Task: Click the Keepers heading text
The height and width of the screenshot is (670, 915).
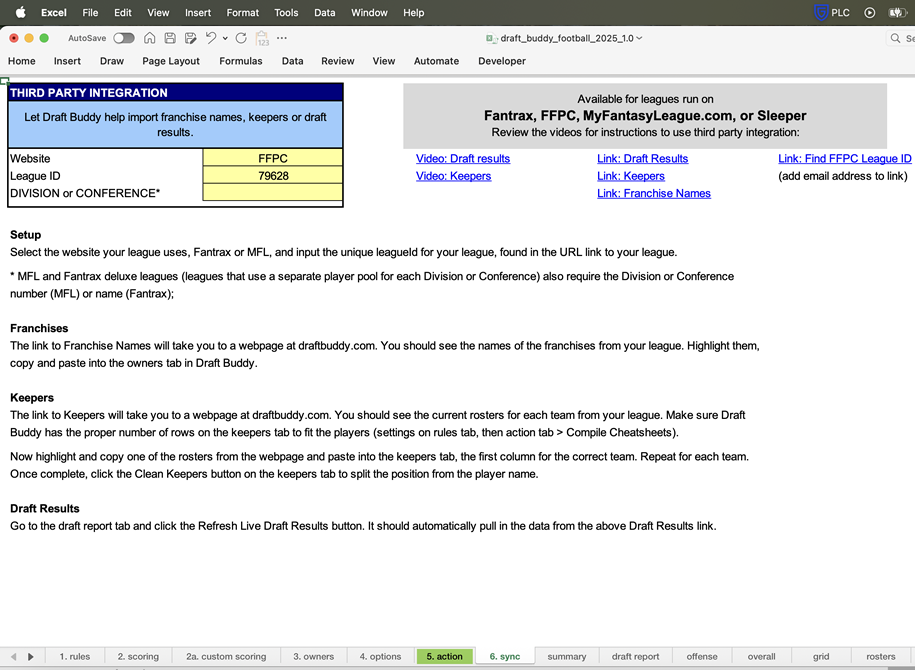Action: pos(32,397)
